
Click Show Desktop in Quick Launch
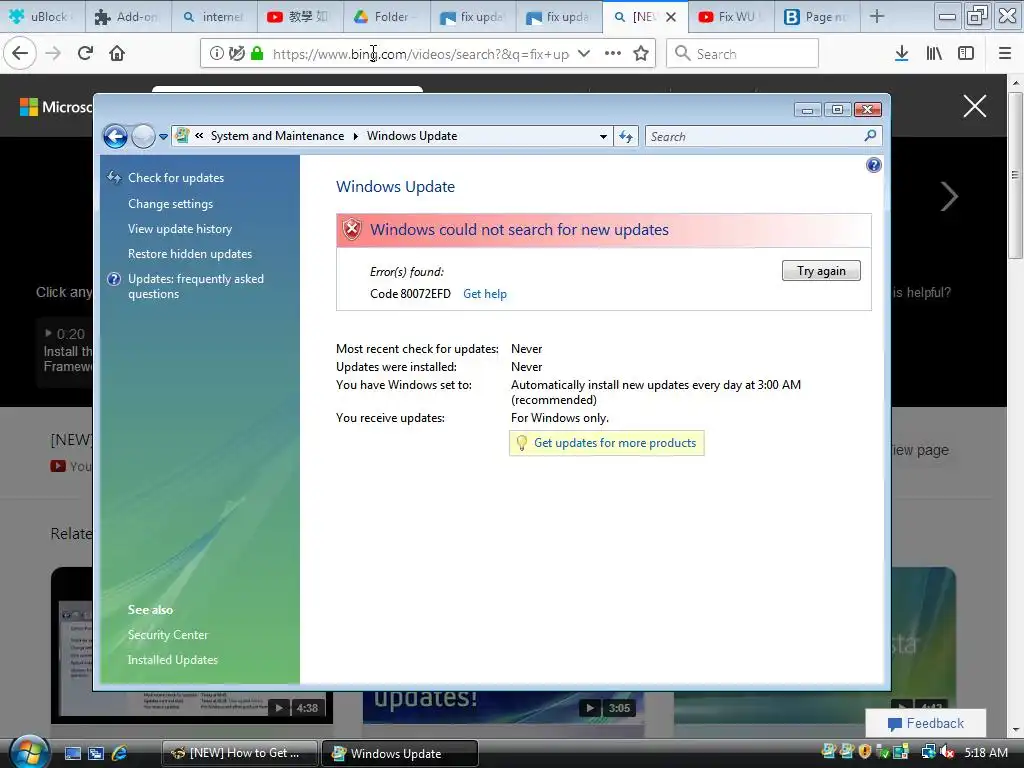coord(72,753)
